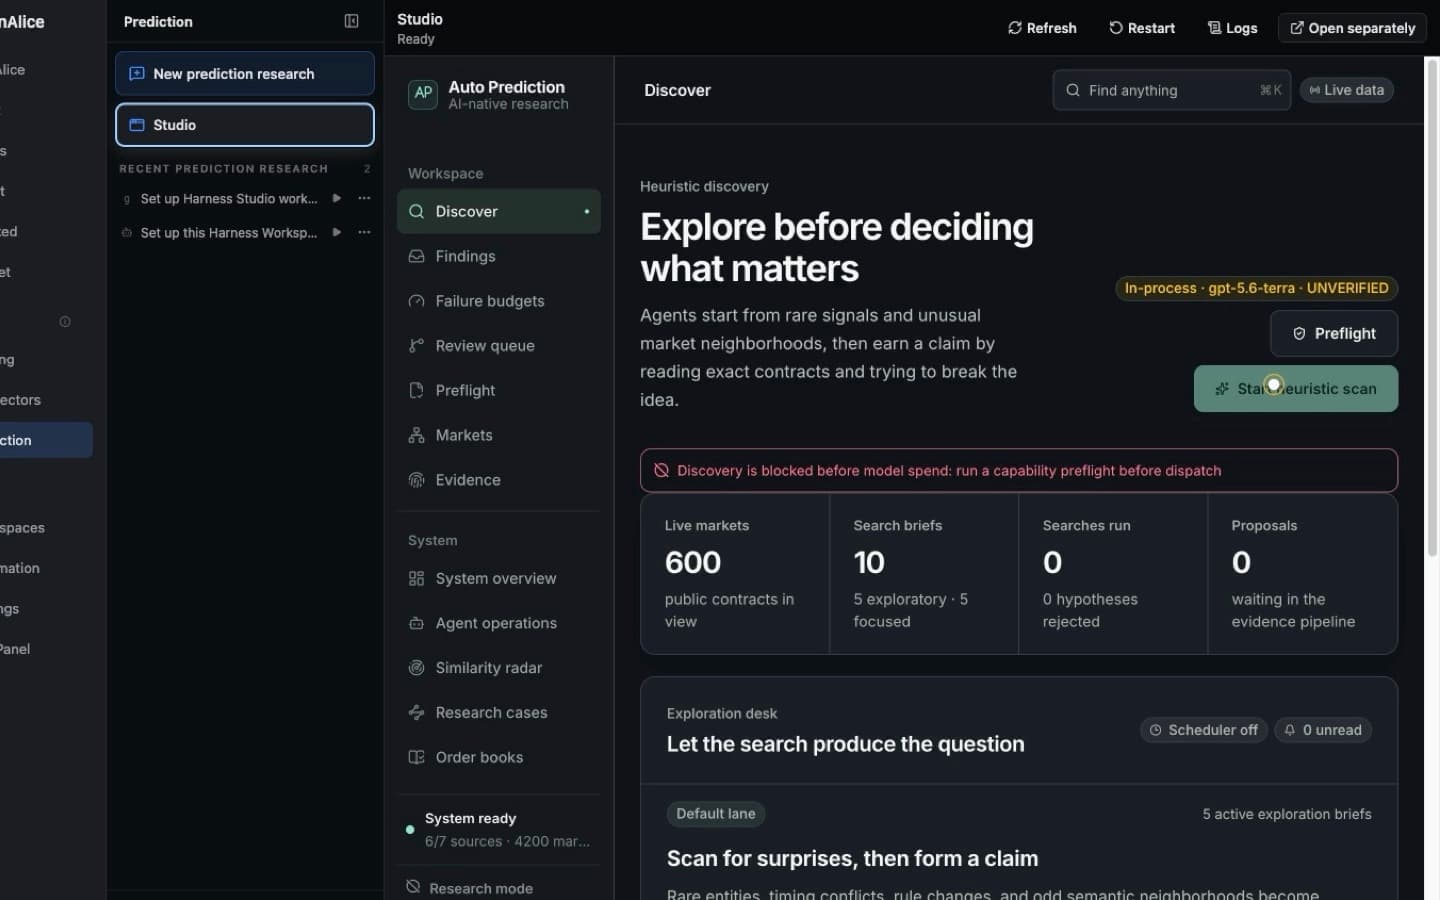Click the AP Auto Prediction logo

[423, 93]
